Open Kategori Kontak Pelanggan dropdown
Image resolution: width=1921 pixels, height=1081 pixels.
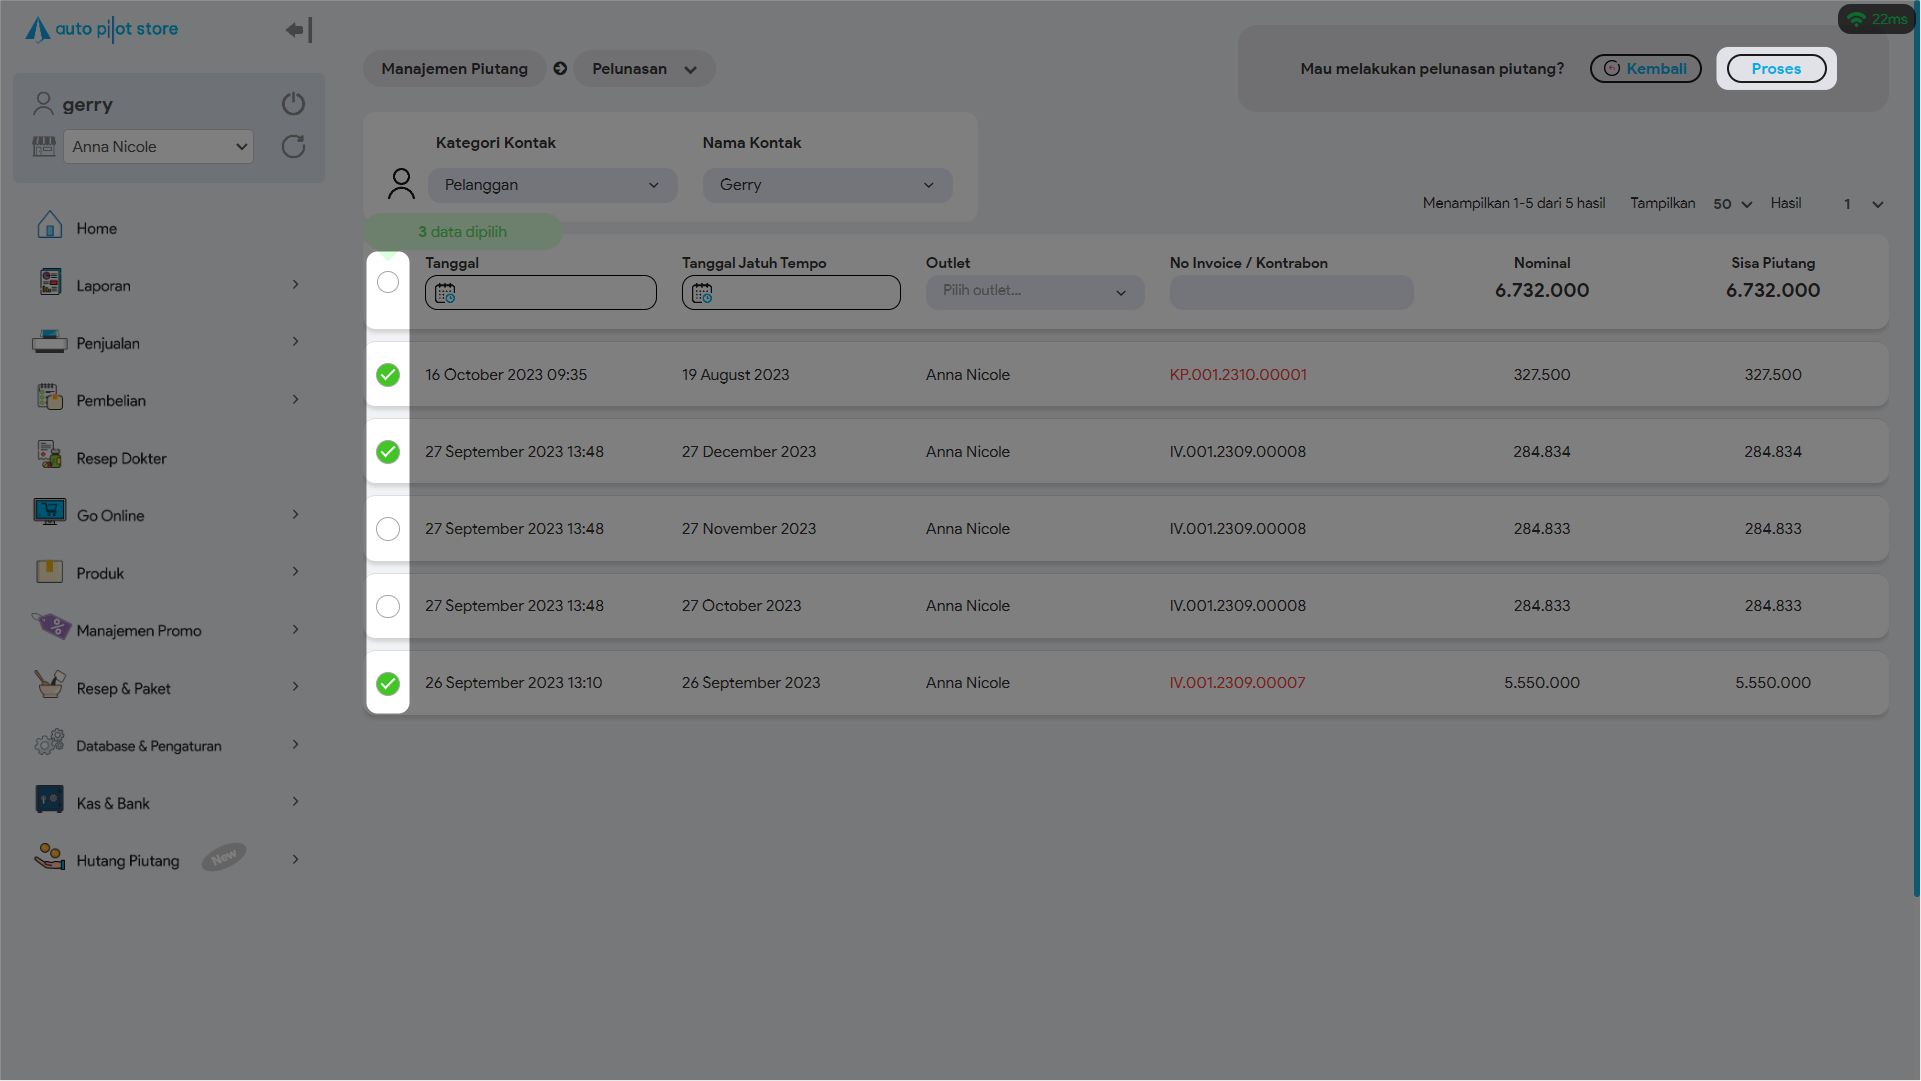(x=552, y=185)
